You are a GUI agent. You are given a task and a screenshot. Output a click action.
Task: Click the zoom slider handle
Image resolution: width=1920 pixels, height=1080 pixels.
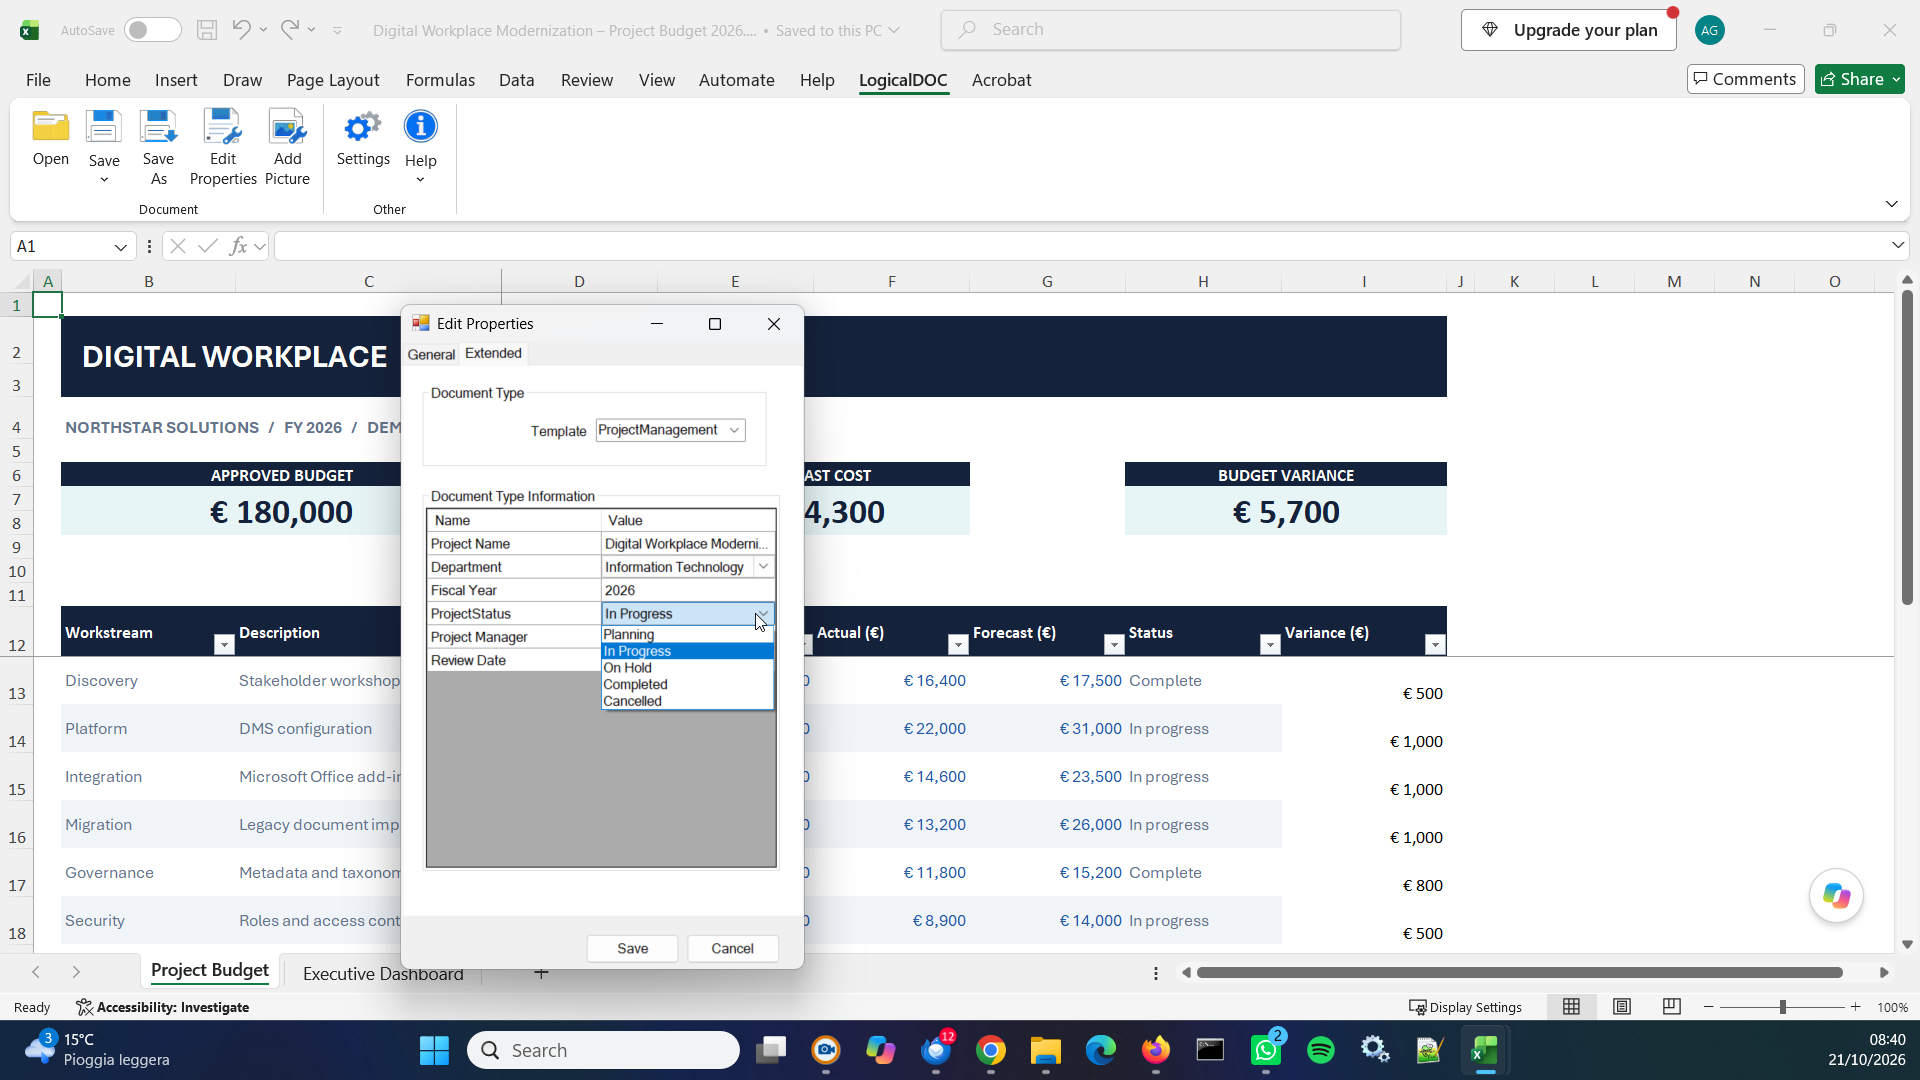[1782, 1007]
